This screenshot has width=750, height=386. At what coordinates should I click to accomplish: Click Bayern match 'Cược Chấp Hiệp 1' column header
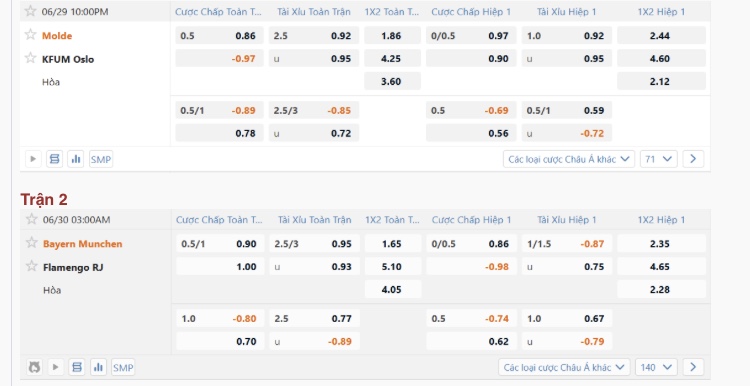point(471,220)
